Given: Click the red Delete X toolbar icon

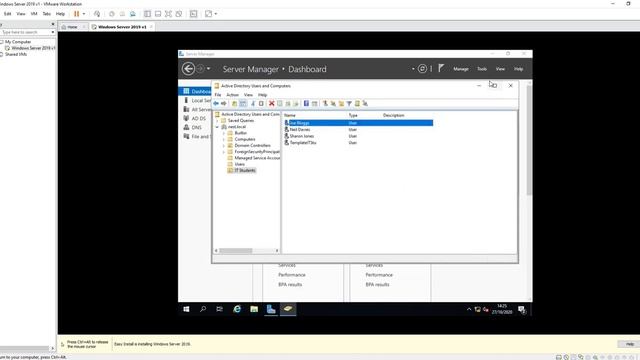Looking at the screenshot, I should [x=271, y=103].
